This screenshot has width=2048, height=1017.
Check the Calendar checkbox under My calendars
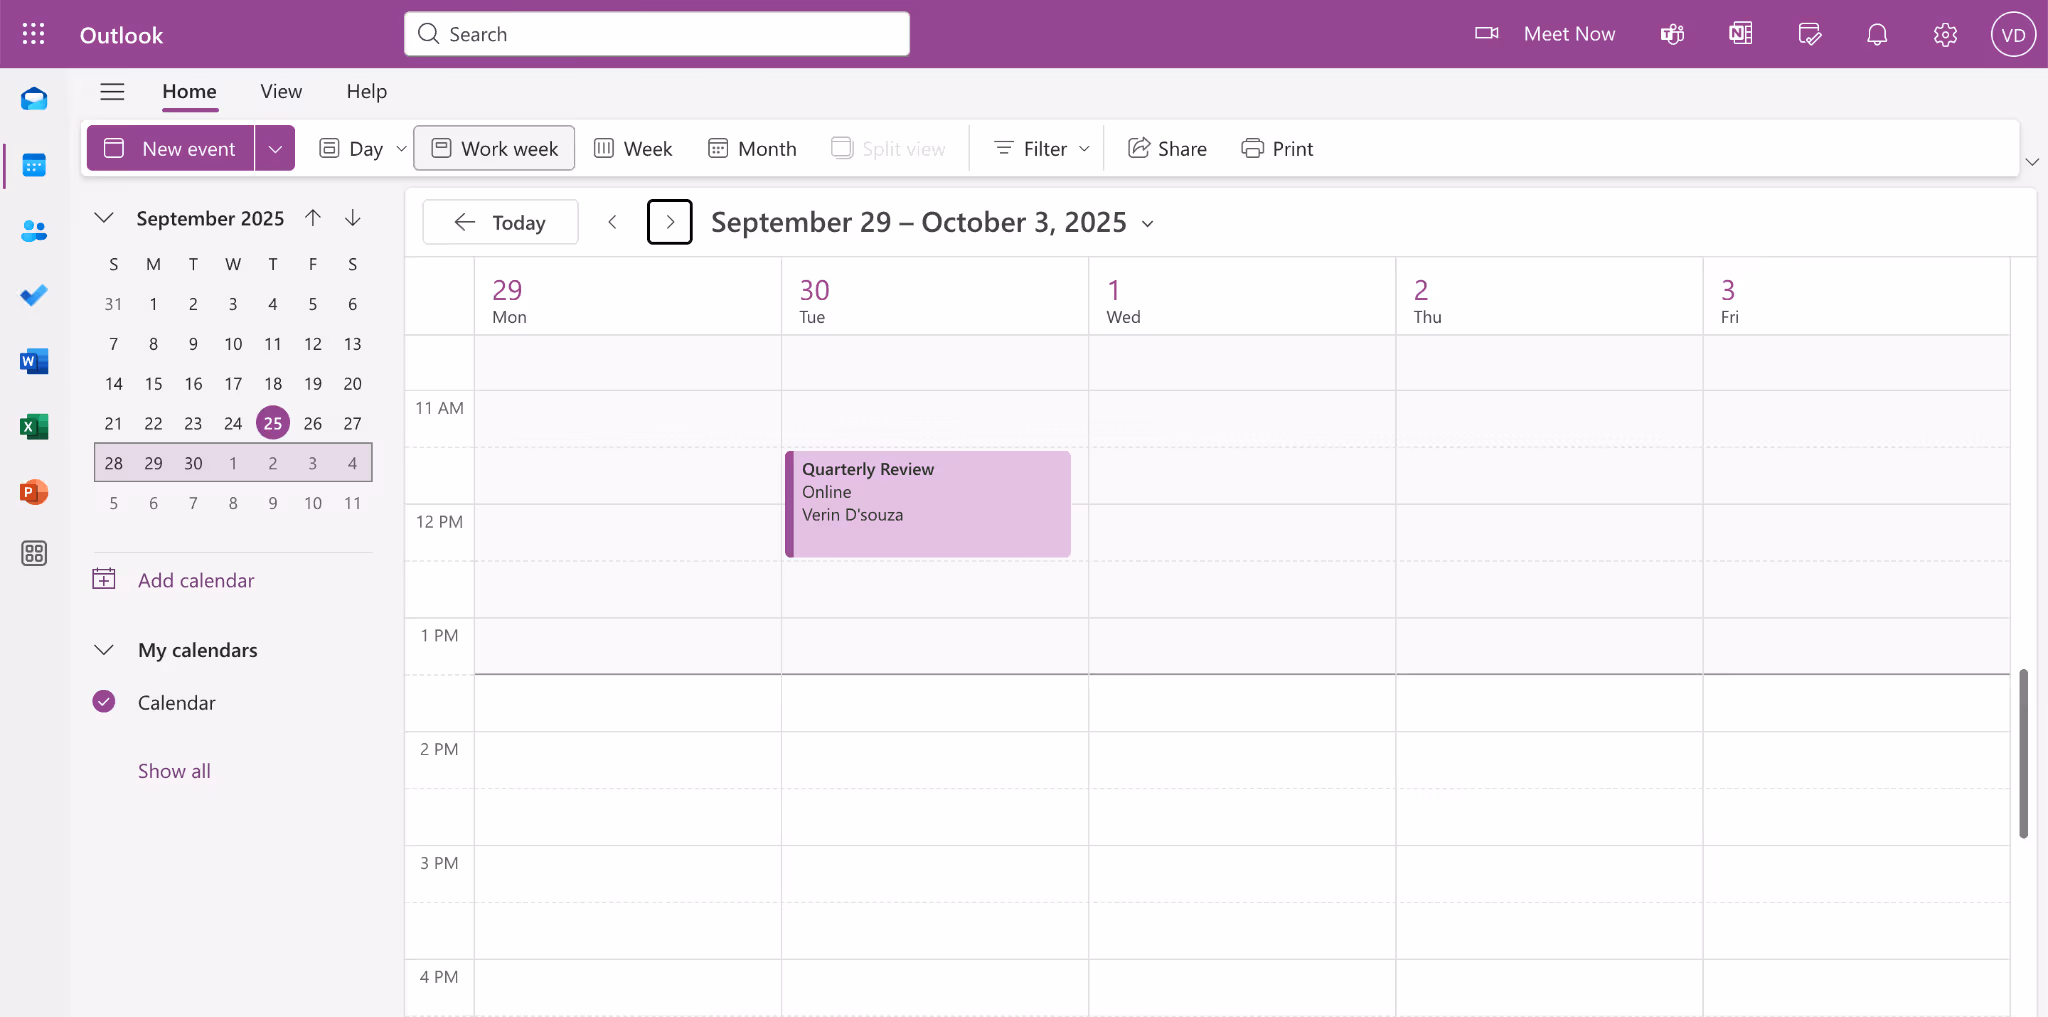(103, 701)
